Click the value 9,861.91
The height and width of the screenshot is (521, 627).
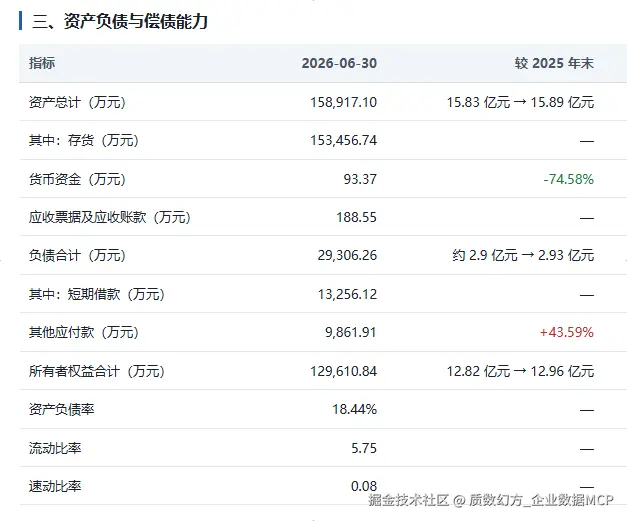coord(351,332)
